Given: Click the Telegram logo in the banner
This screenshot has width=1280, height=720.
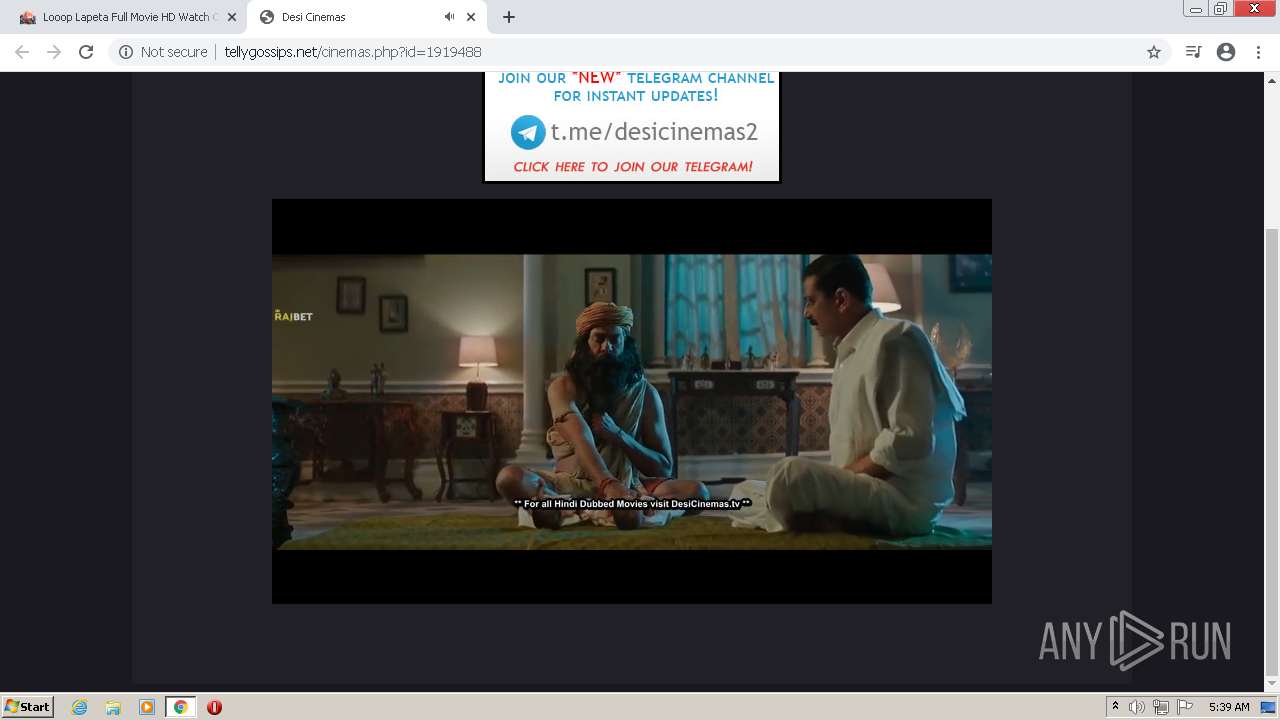Looking at the screenshot, I should coord(528,132).
